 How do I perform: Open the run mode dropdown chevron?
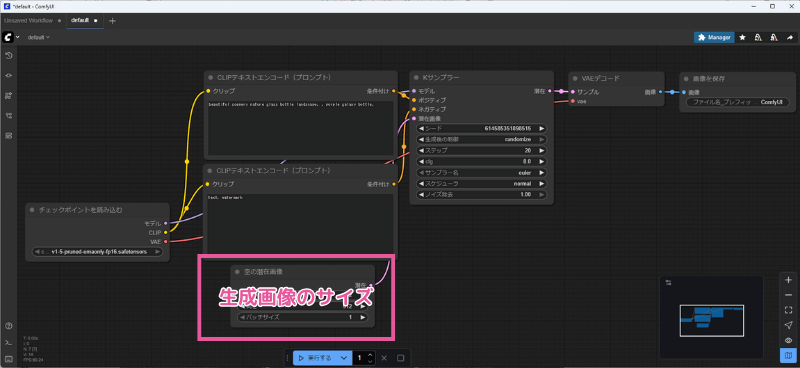(x=344, y=358)
